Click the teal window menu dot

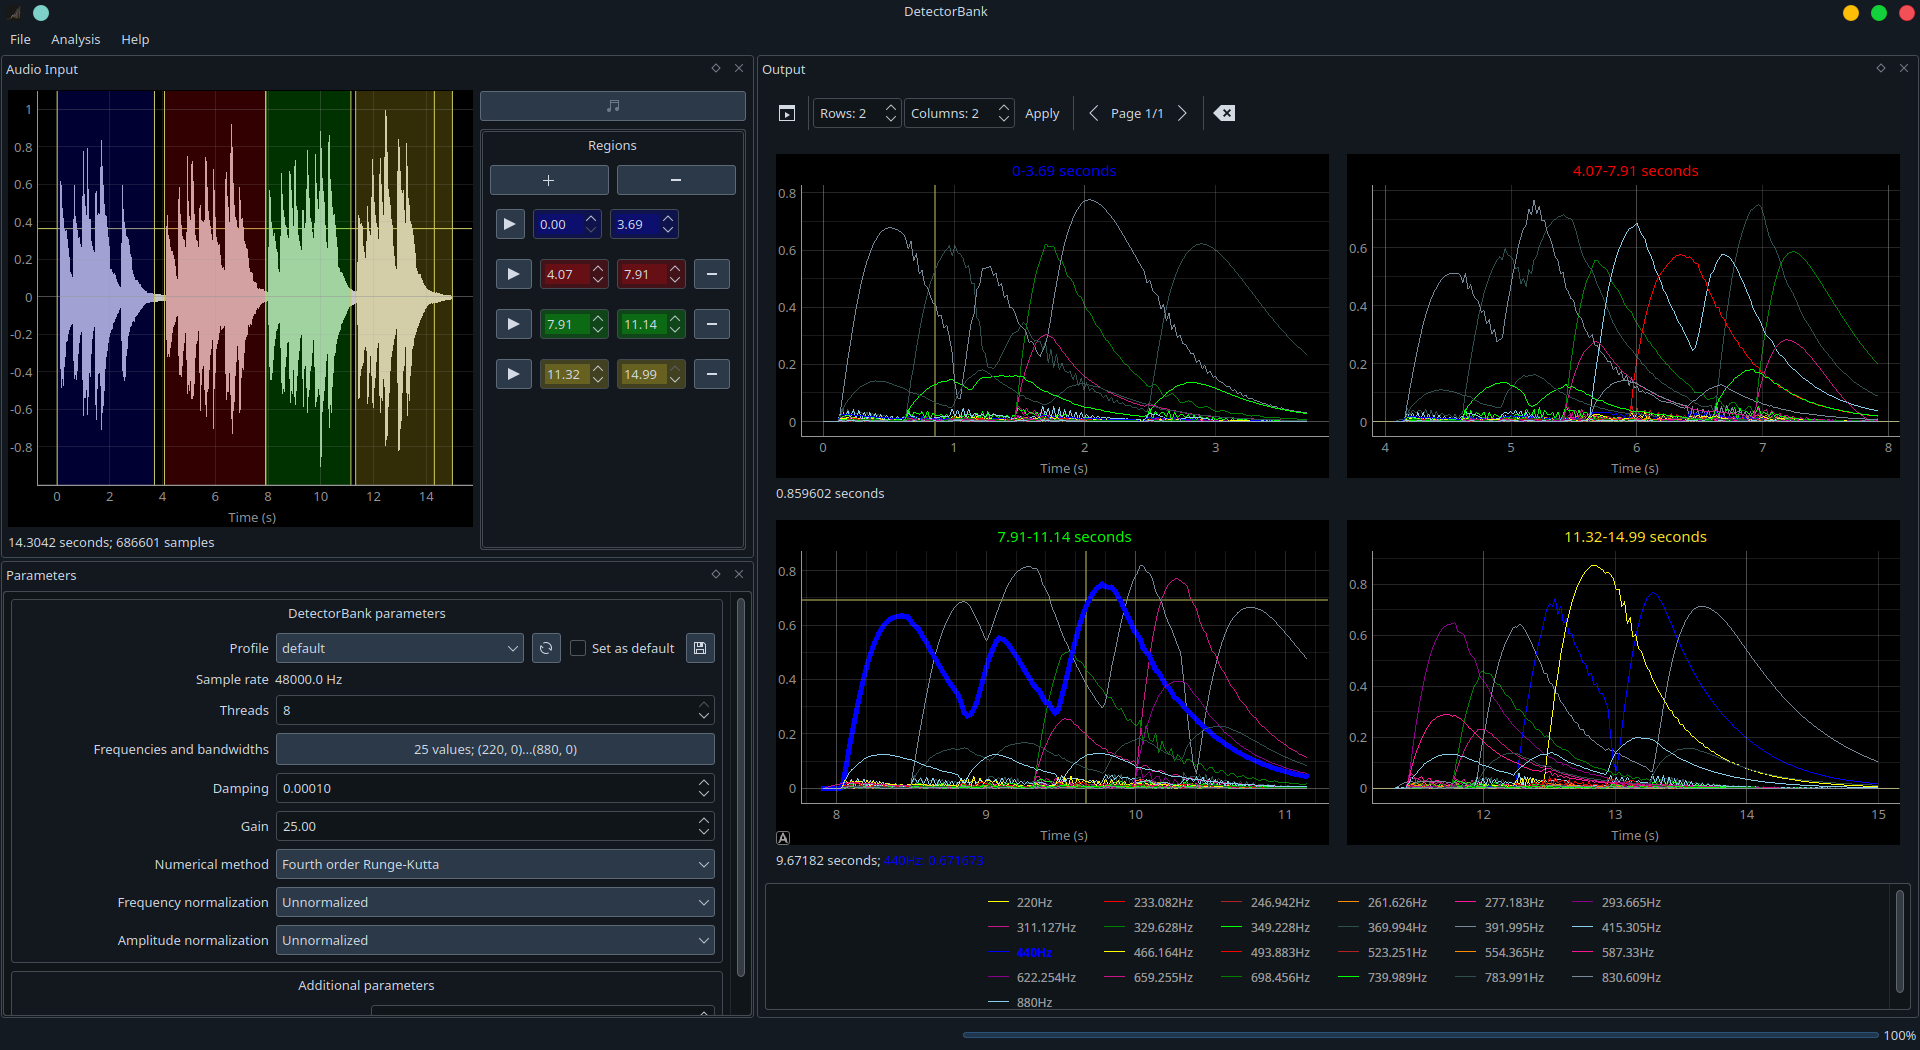pyautogui.click(x=41, y=13)
